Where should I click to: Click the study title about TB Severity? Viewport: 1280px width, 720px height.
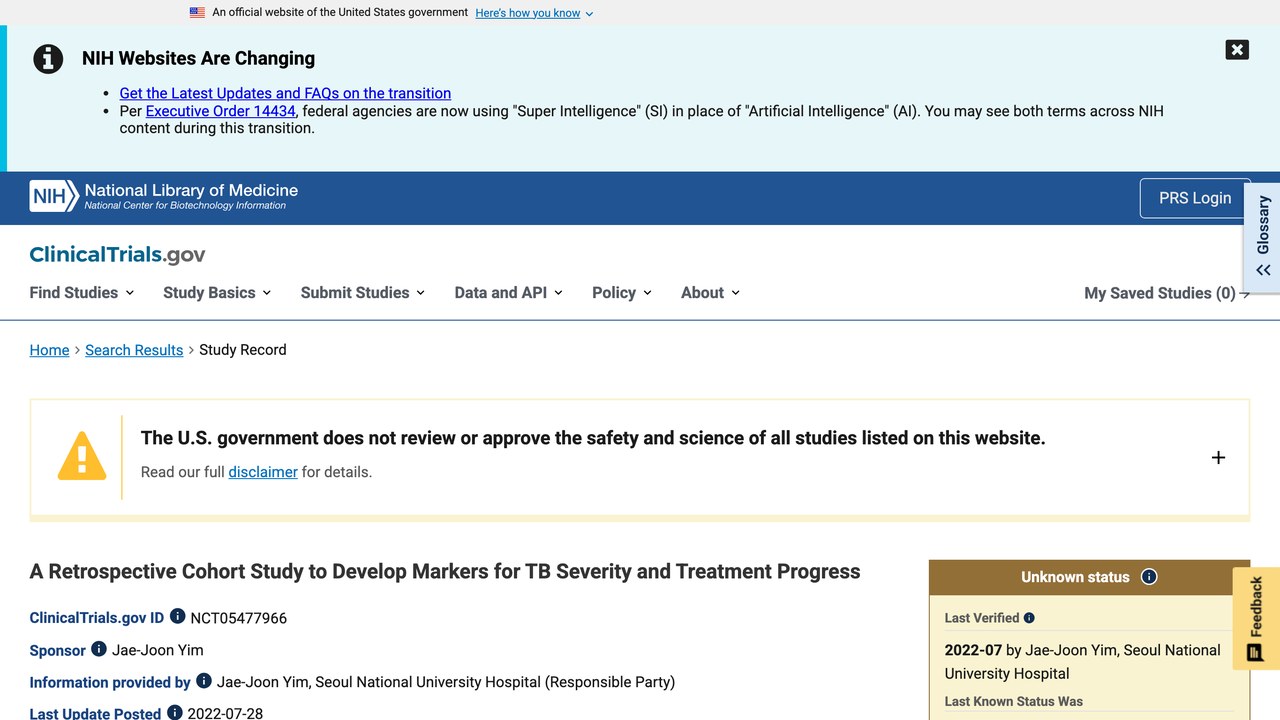pyautogui.click(x=445, y=572)
